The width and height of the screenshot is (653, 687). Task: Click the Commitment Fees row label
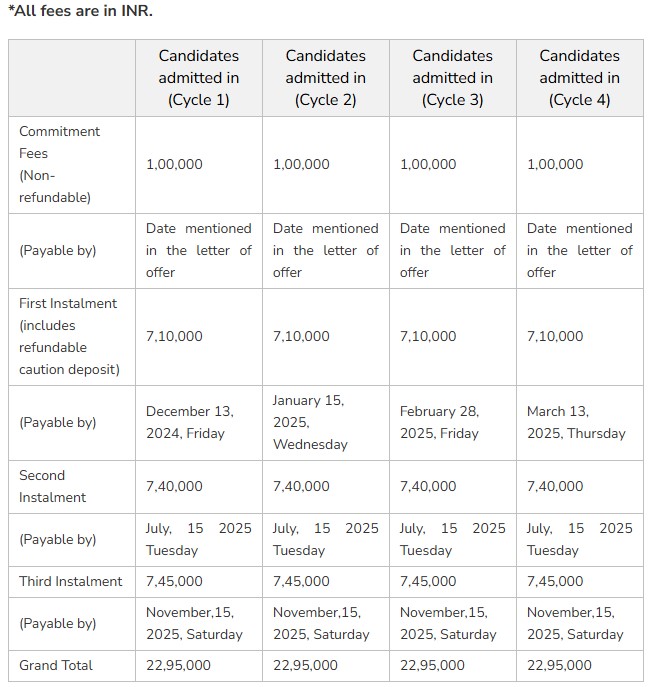pyautogui.click(x=59, y=164)
